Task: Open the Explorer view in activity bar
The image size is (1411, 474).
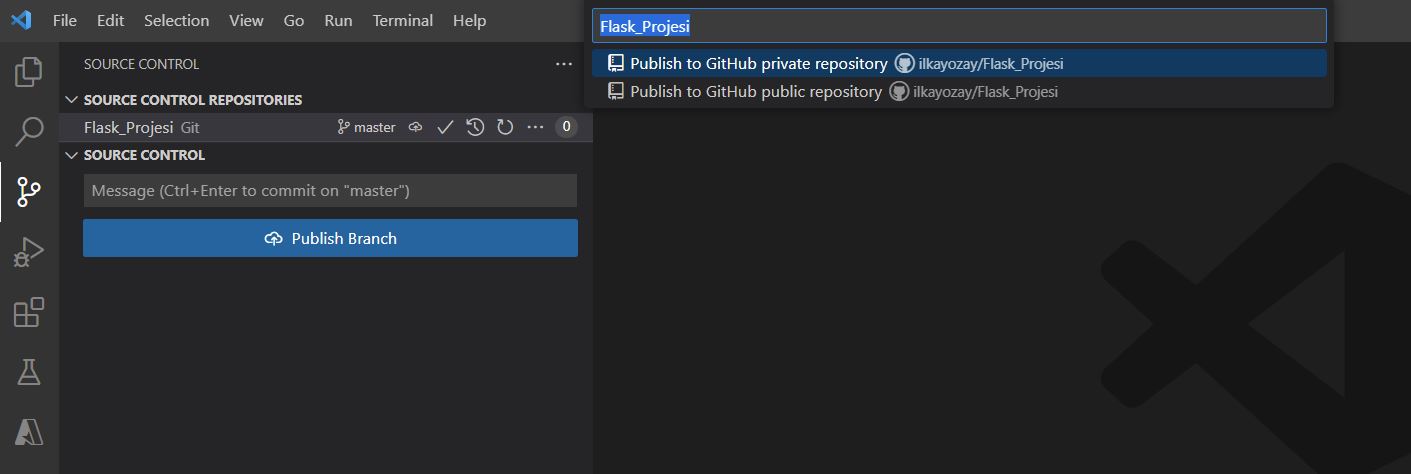Action: (29, 72)
